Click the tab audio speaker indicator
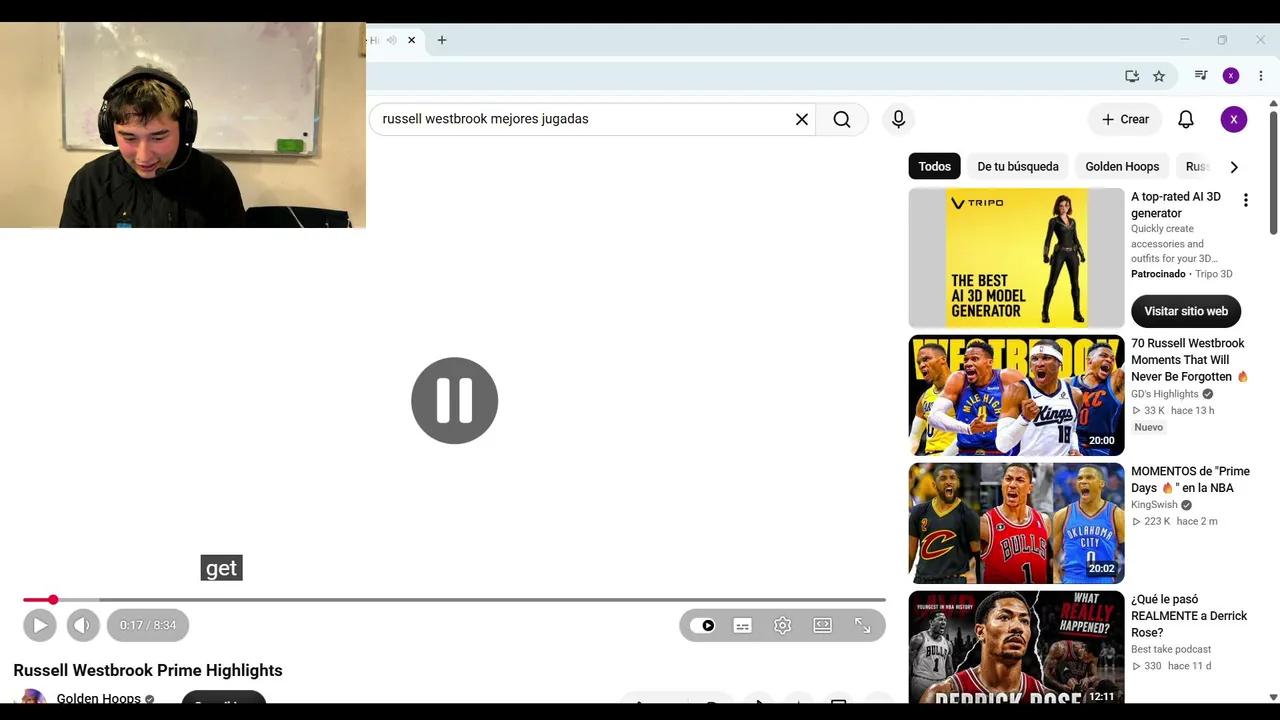 (x=391, y=40)
